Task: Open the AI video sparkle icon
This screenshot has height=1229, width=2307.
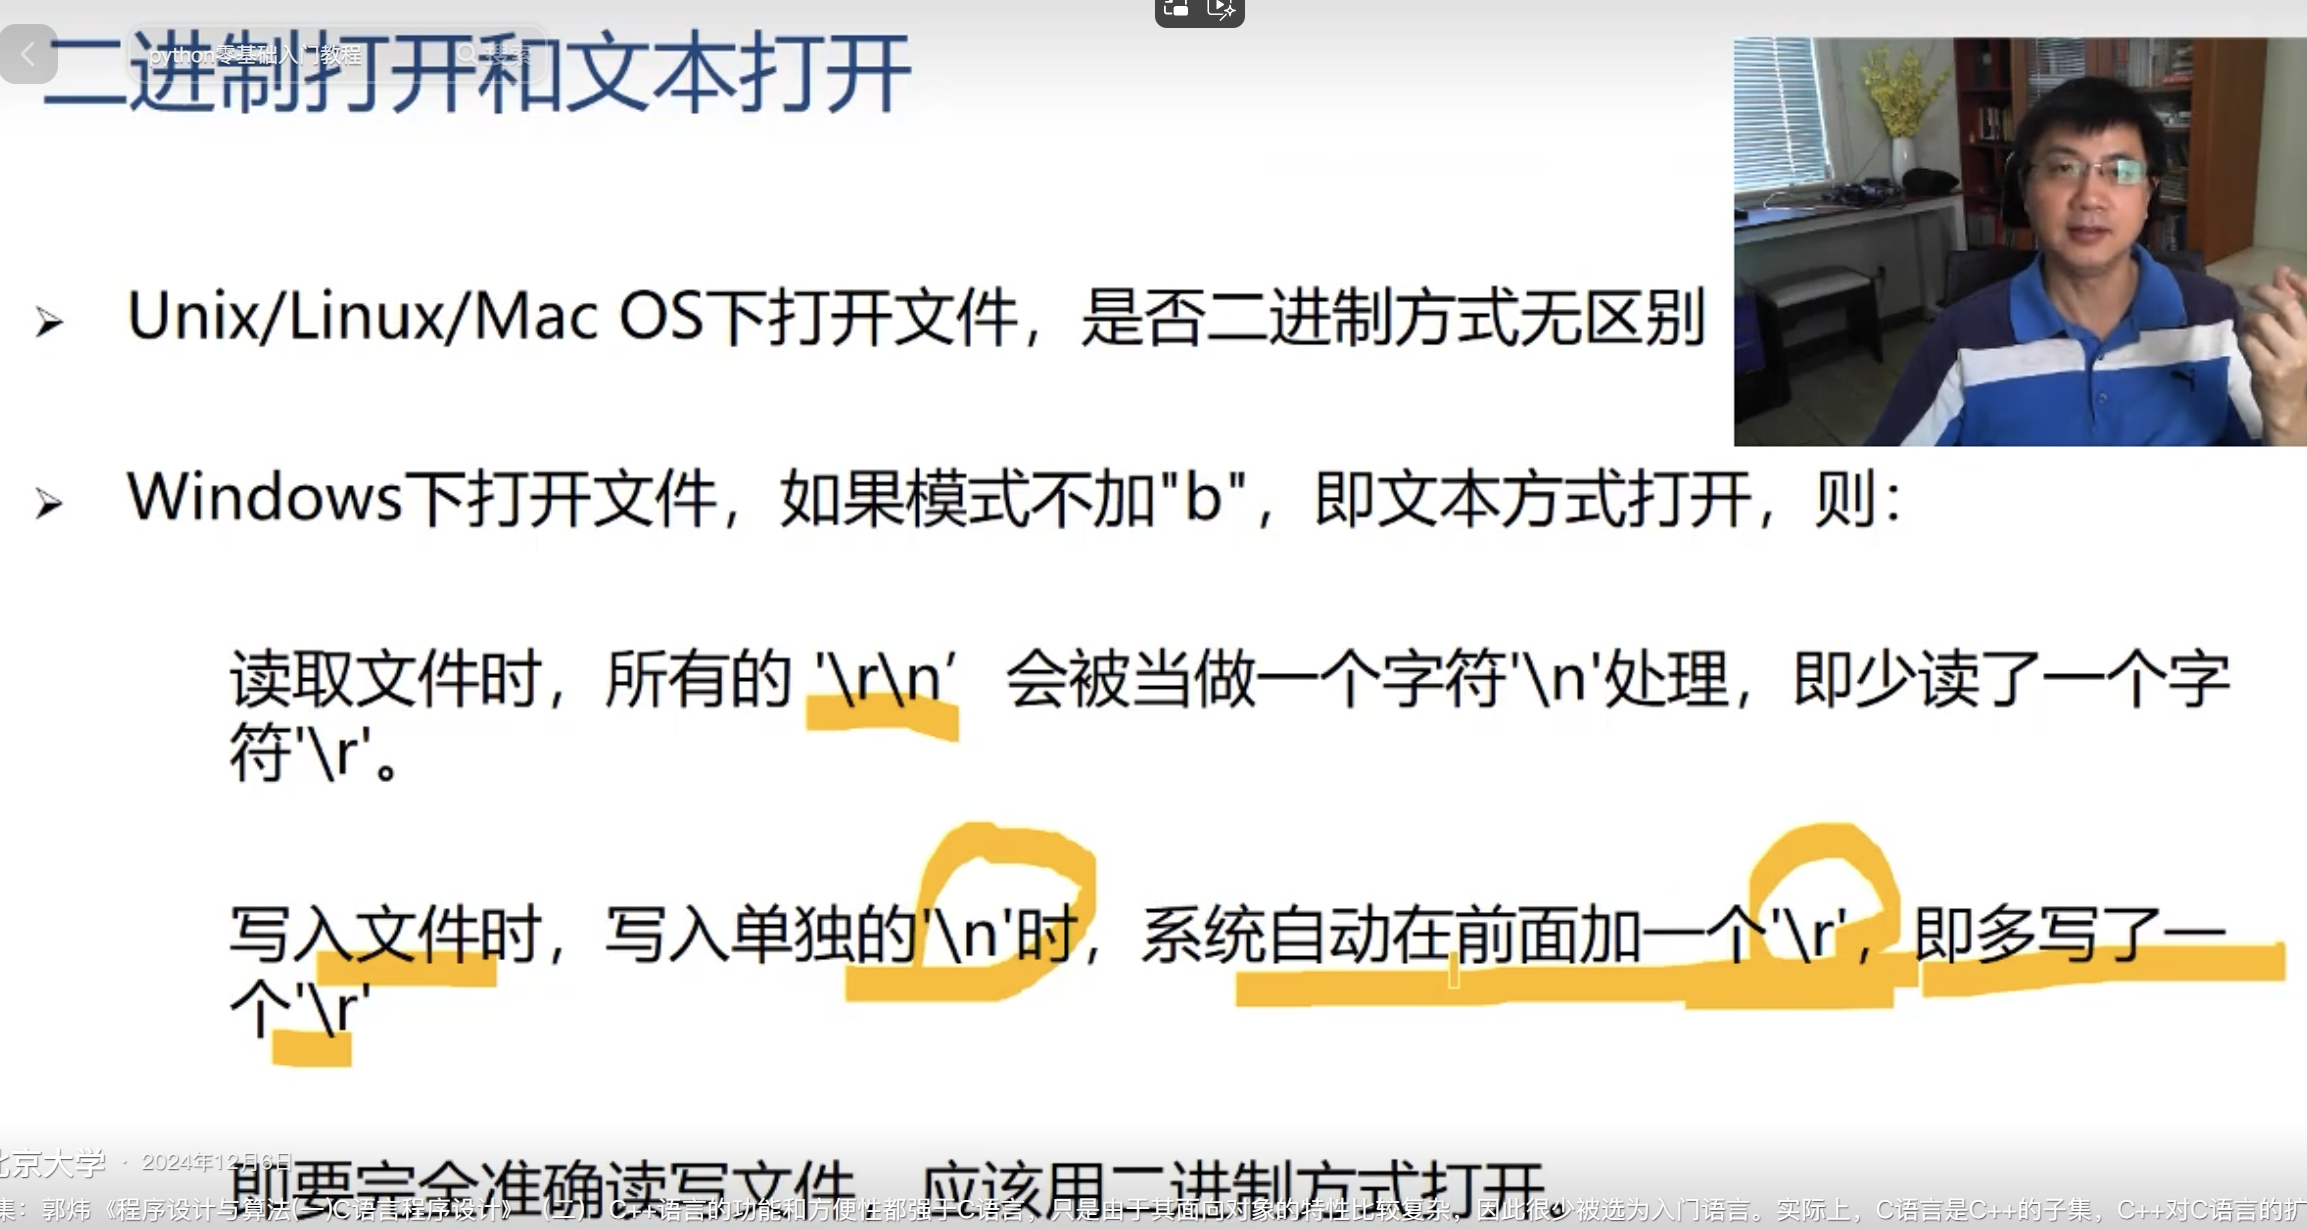Action: point(1221,10)
